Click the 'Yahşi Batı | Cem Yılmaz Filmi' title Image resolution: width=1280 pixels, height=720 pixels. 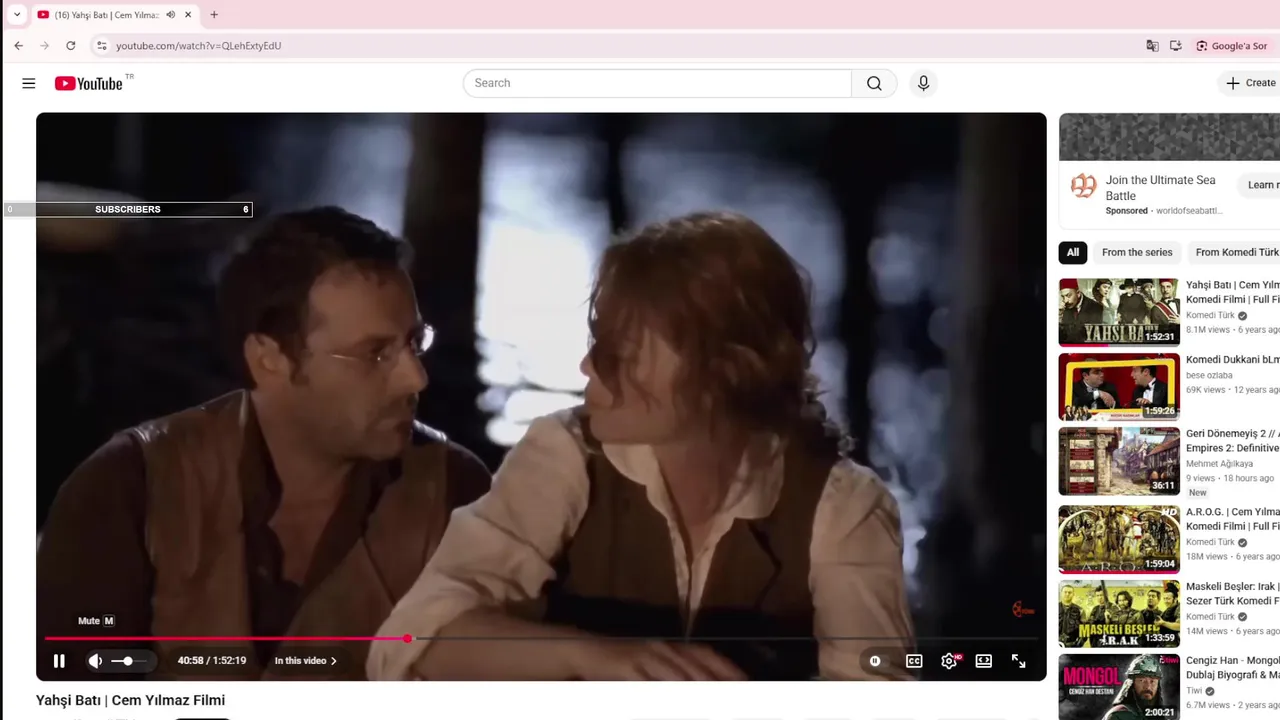coord(130,700)
